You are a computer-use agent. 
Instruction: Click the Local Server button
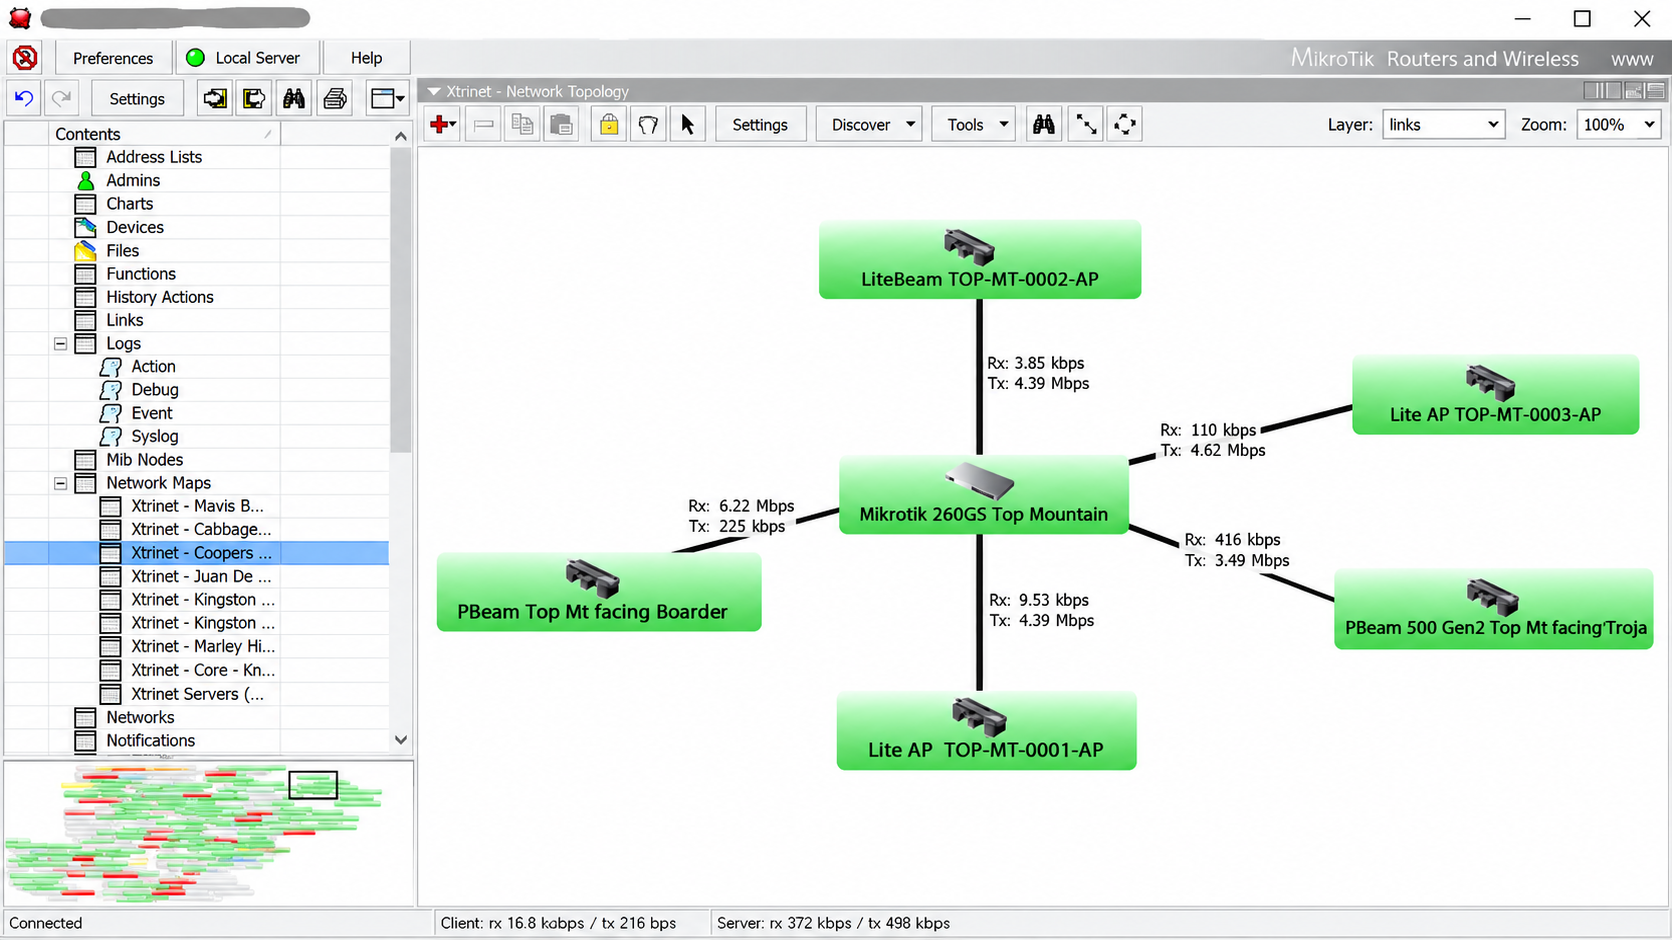250,58
